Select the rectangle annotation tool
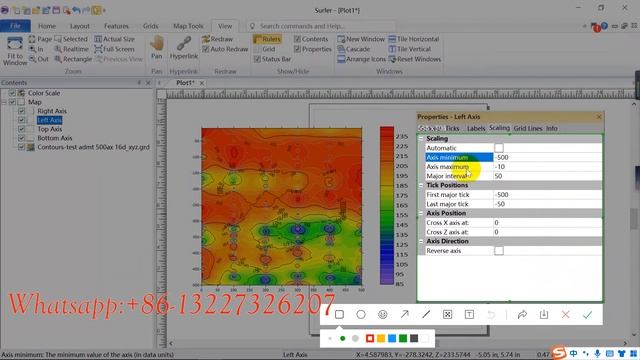640x360 pixels. pos(339,314)
